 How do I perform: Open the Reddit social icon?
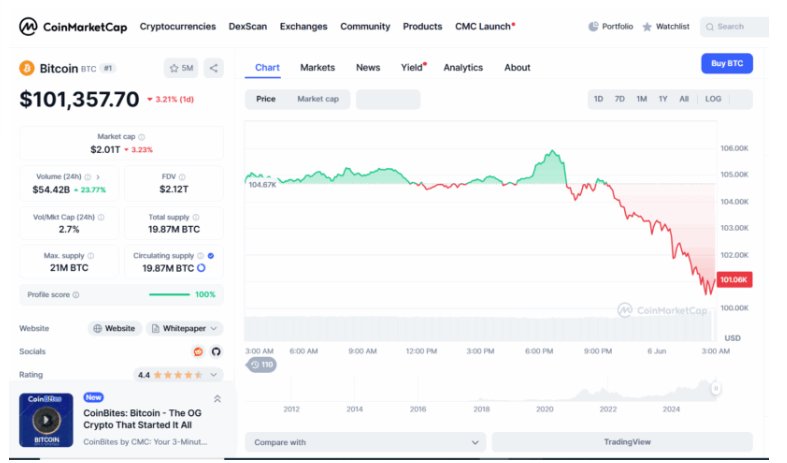point(198,352)
